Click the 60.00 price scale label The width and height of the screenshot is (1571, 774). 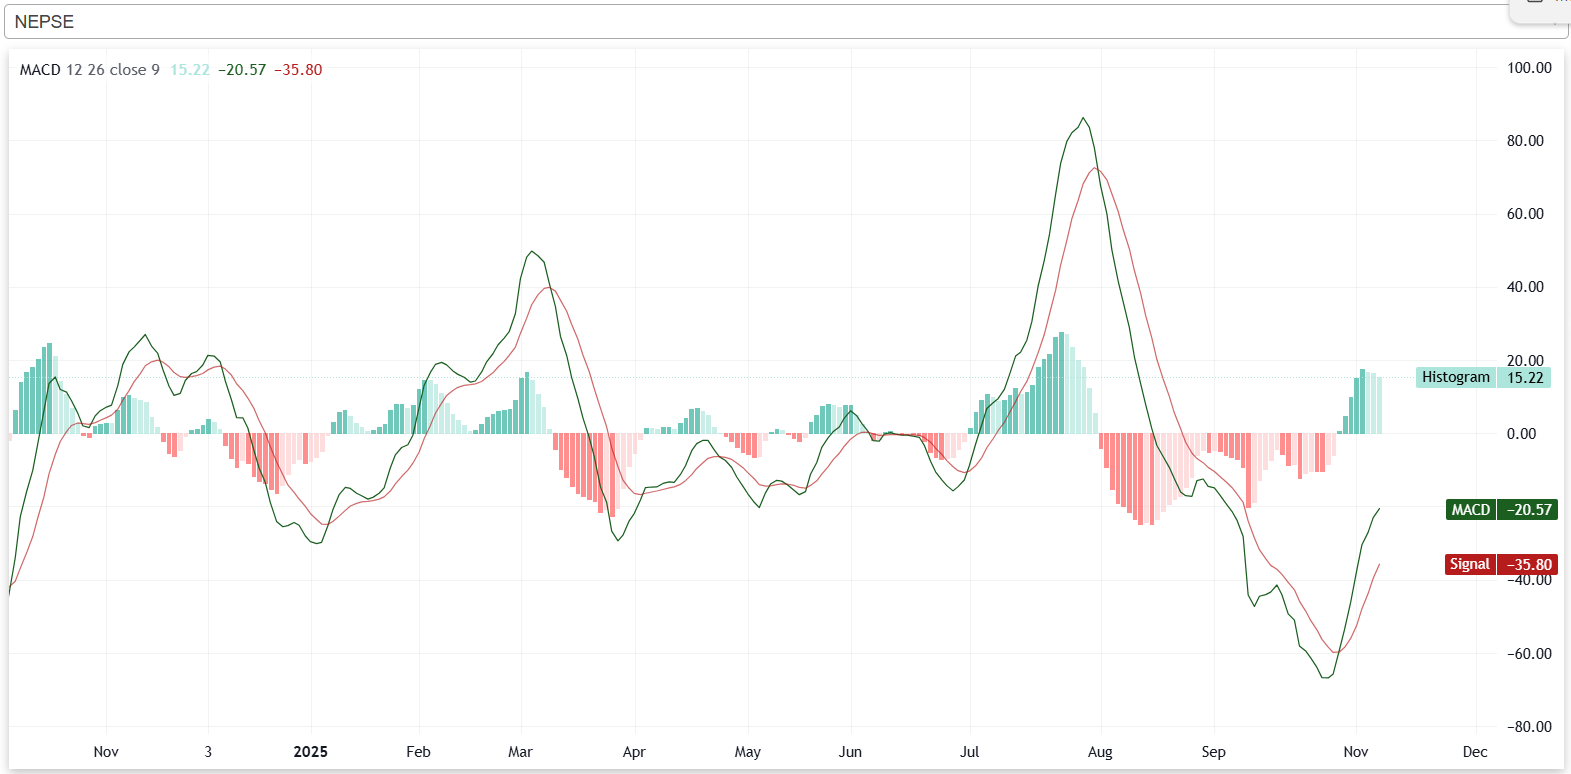point(1525,214)
